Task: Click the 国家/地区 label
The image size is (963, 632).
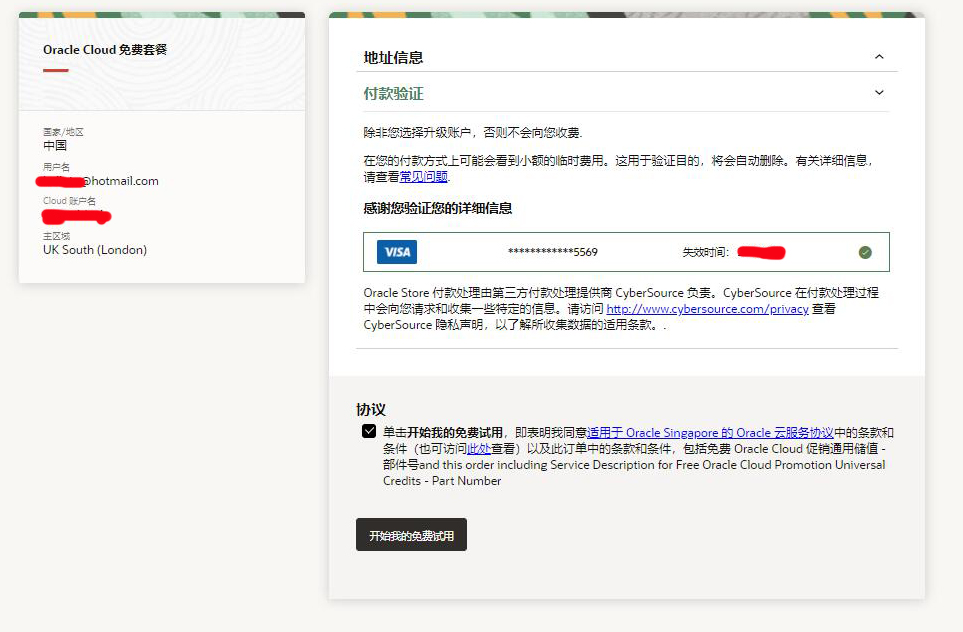Action: pyautogui.click(x=63, y=132)
